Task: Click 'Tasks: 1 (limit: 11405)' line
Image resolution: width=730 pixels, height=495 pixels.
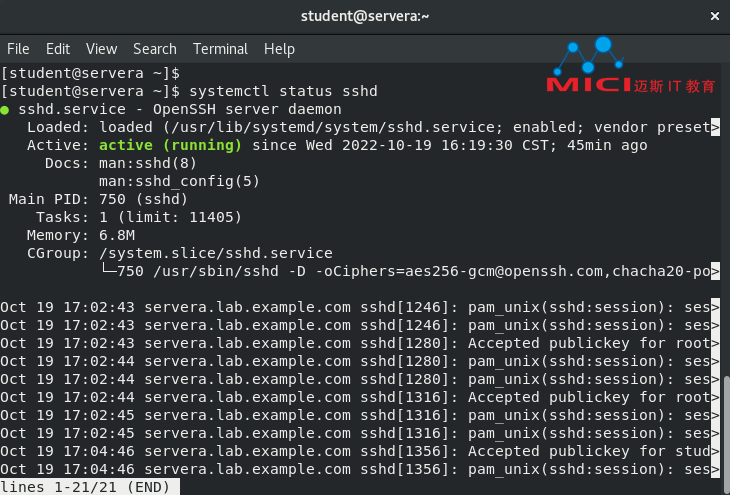Action: pyautogui.click(x=139, y=217)
